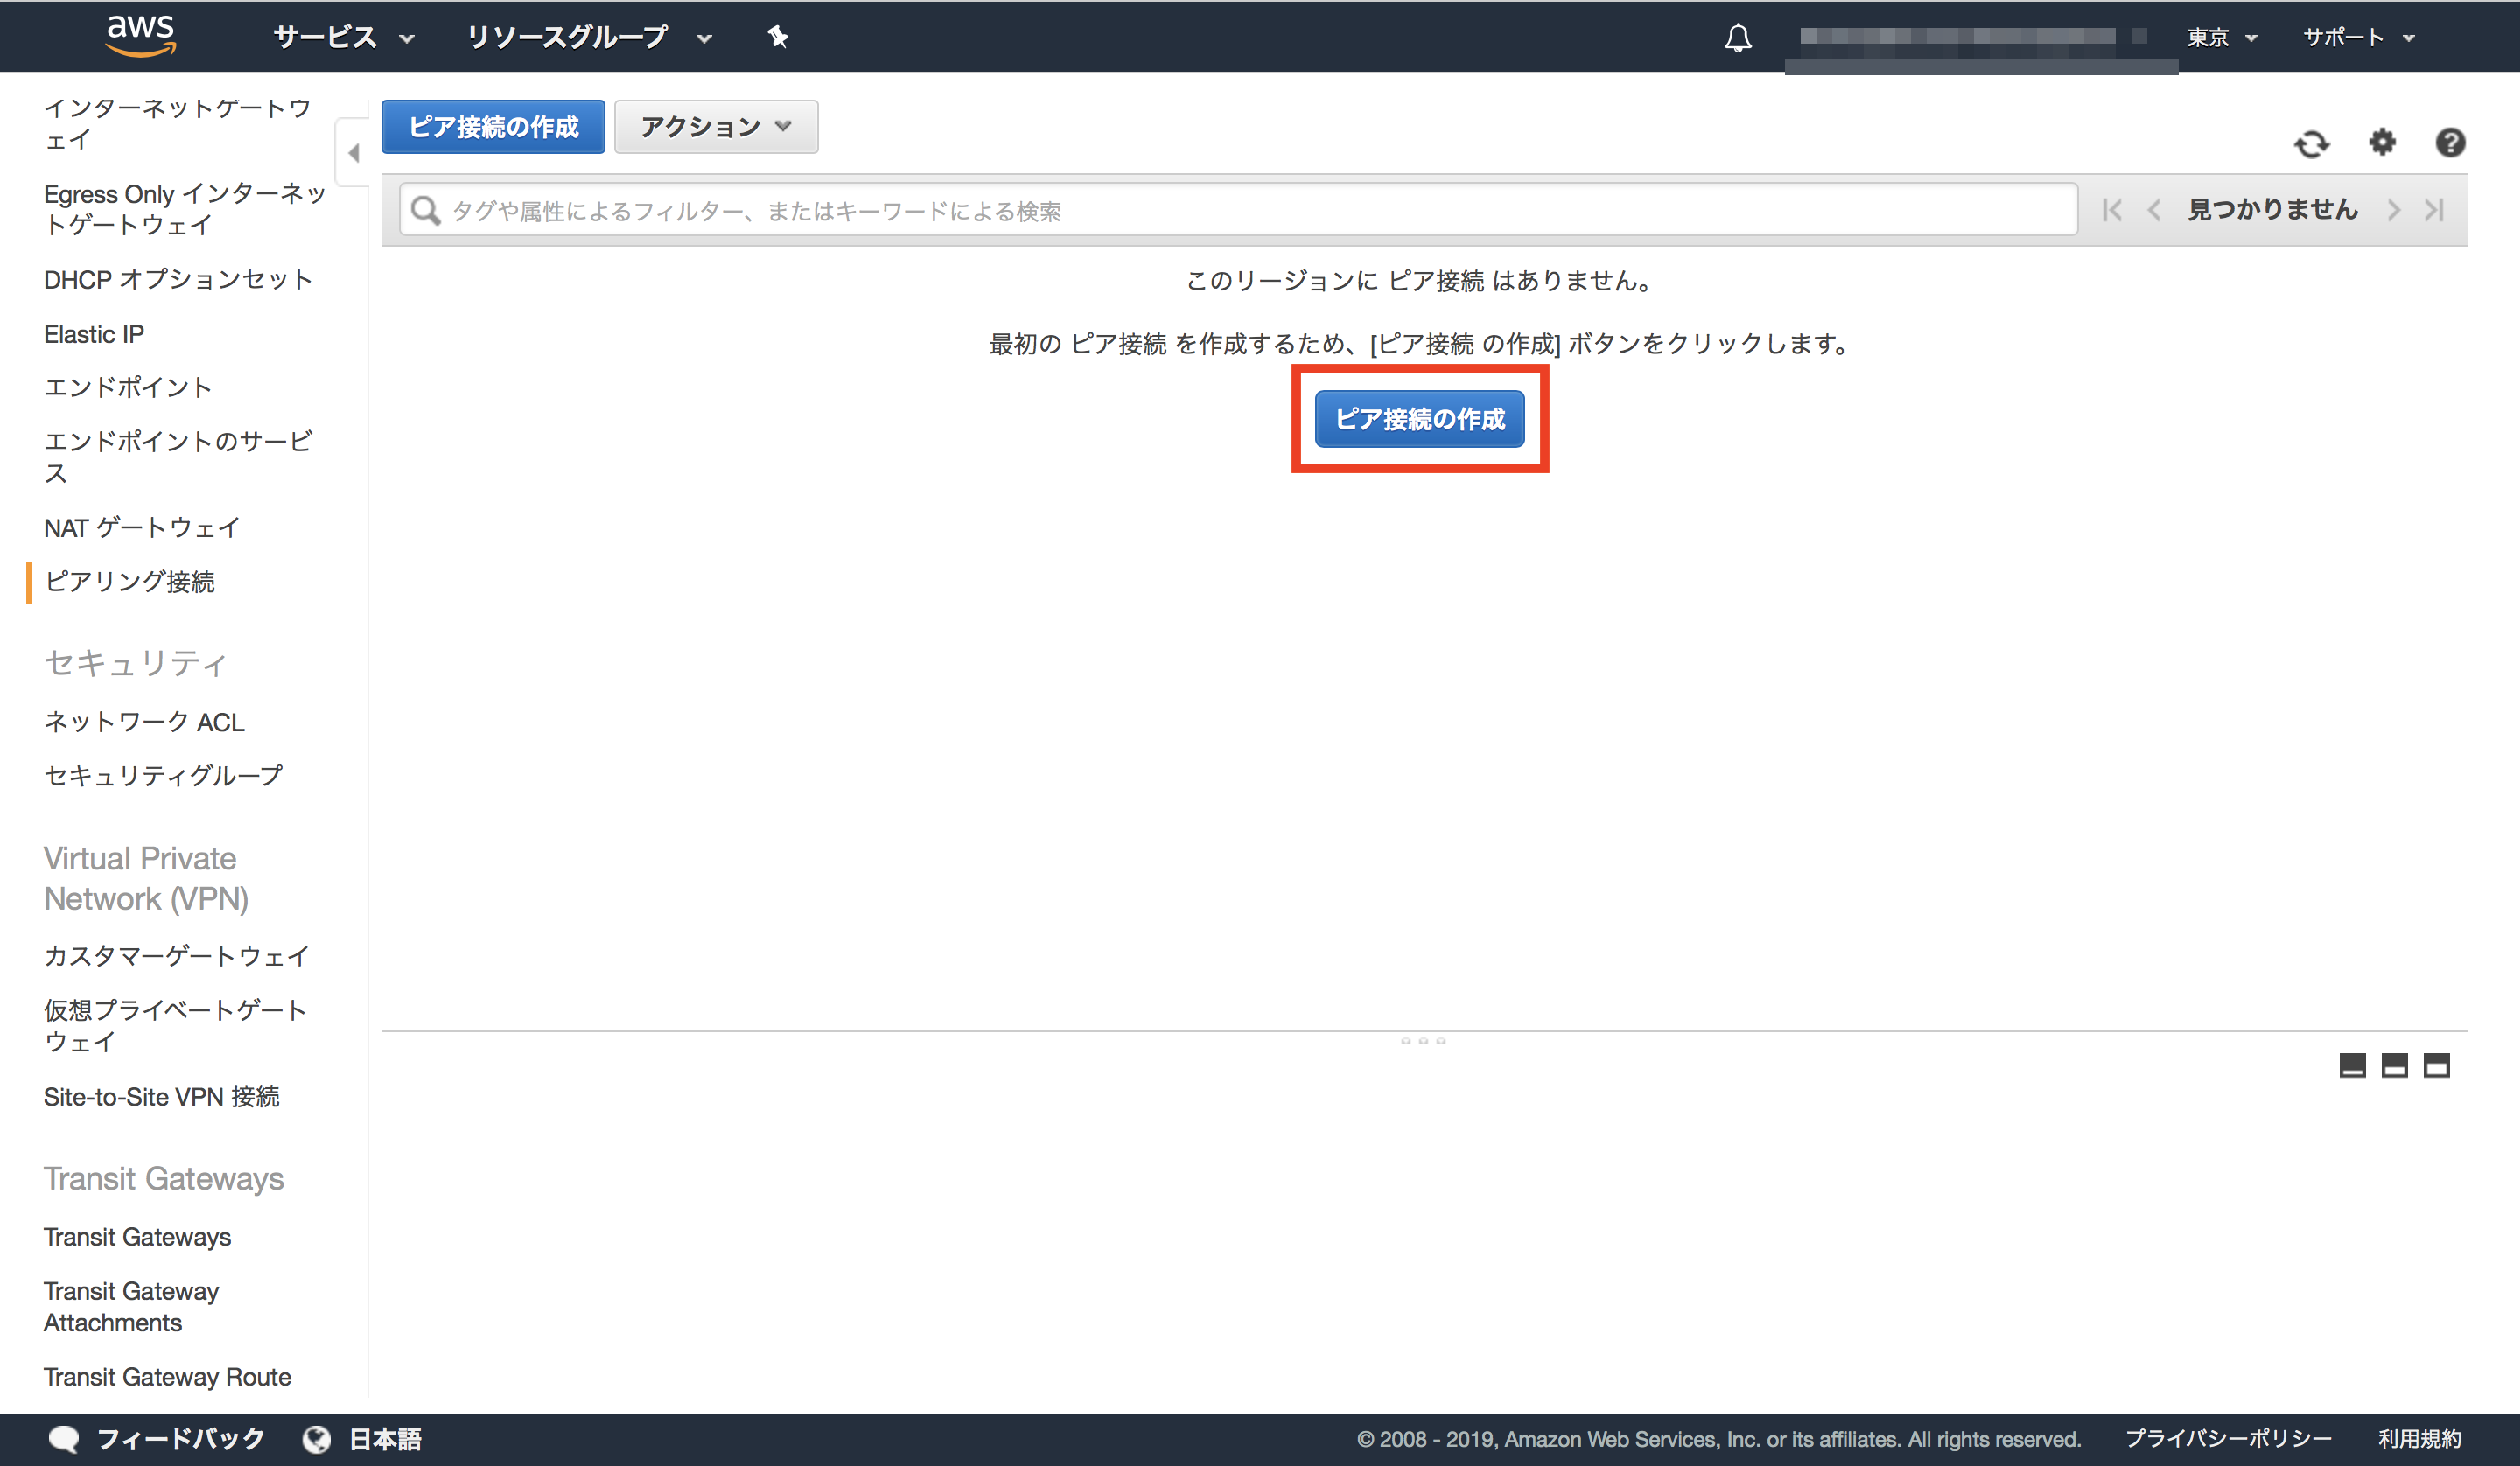Click the highlighted ピア接続の作成 button
The image size is (2520, 1466).
pyautogui.click(x=1419, y=419)
